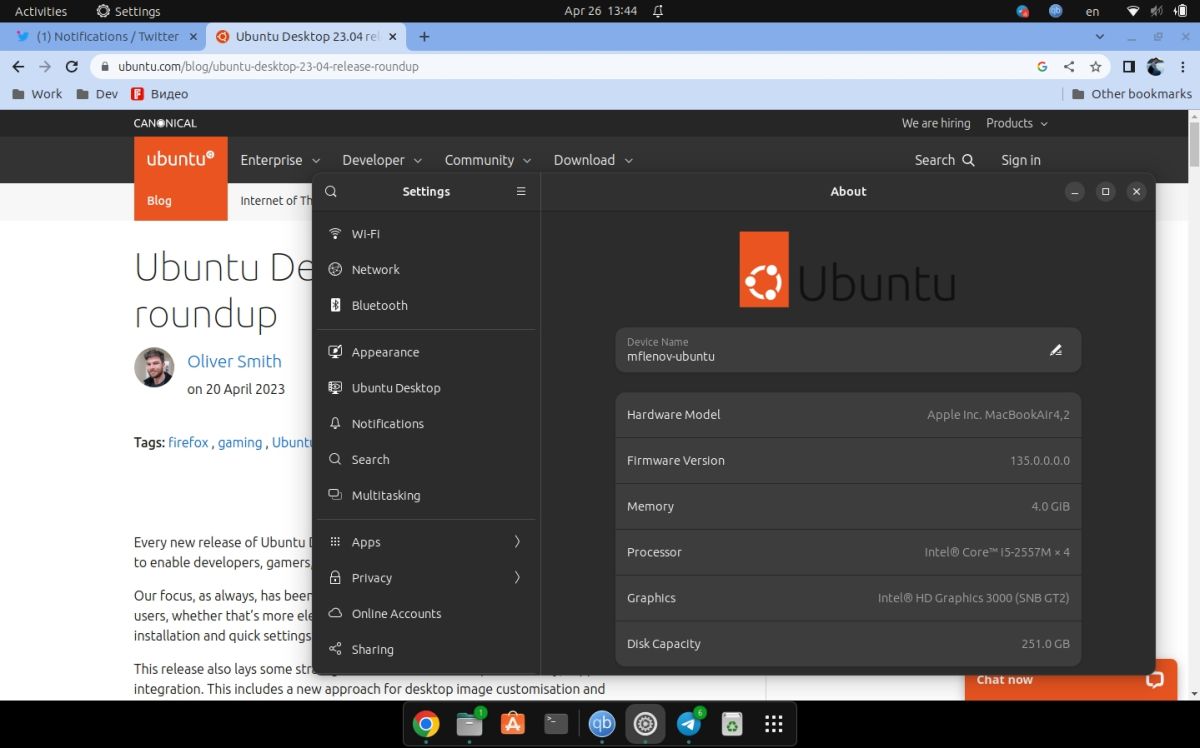The image size is (1200, 748).
Task: Open the Wi-Fi settings panel
Action: (x=426, y=234)
